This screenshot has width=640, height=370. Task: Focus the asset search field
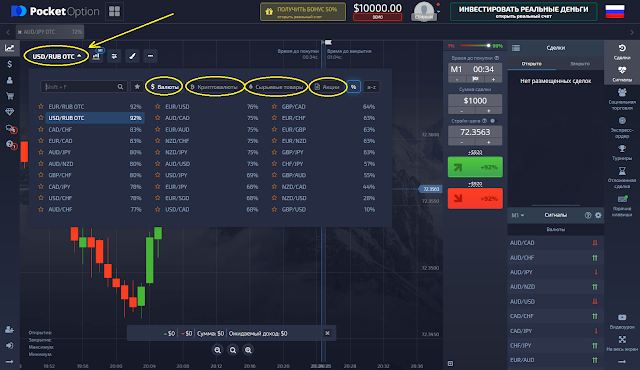tap(83, 86)
